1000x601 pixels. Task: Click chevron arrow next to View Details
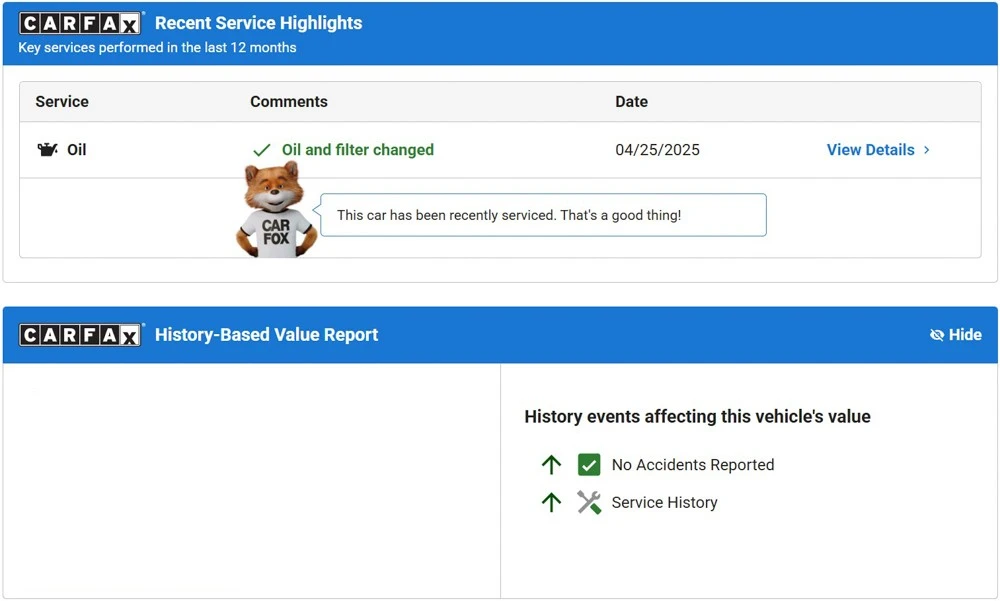coord(926,150)
